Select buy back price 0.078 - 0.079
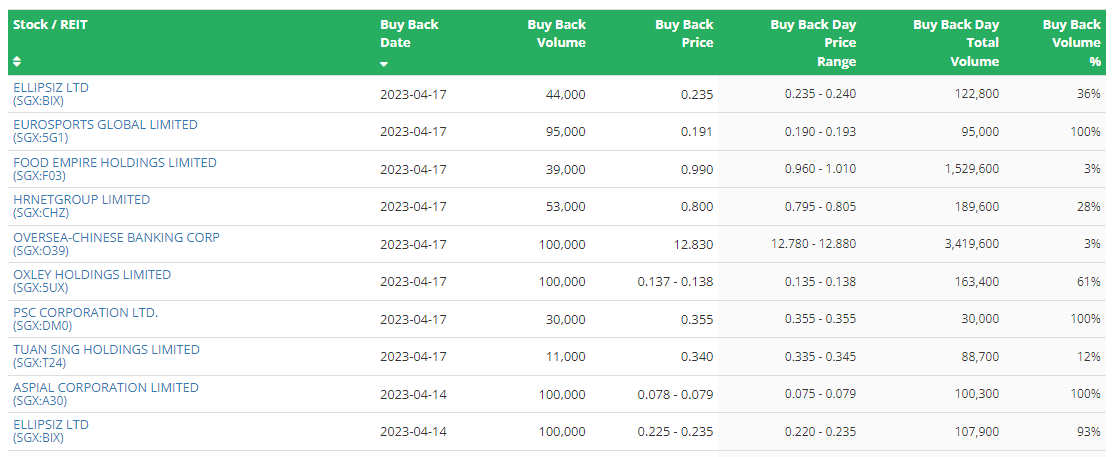 [x=675, y=394]
